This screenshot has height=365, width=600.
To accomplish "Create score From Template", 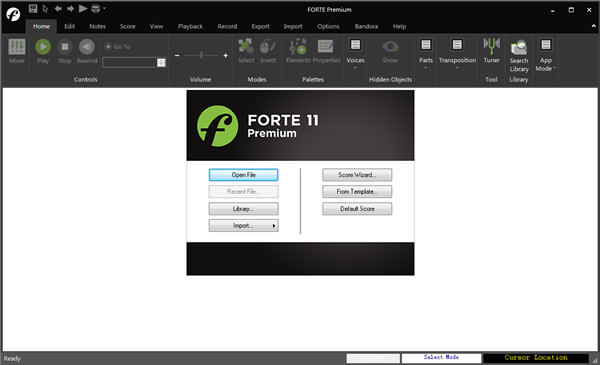I will [x=357, y=192].
